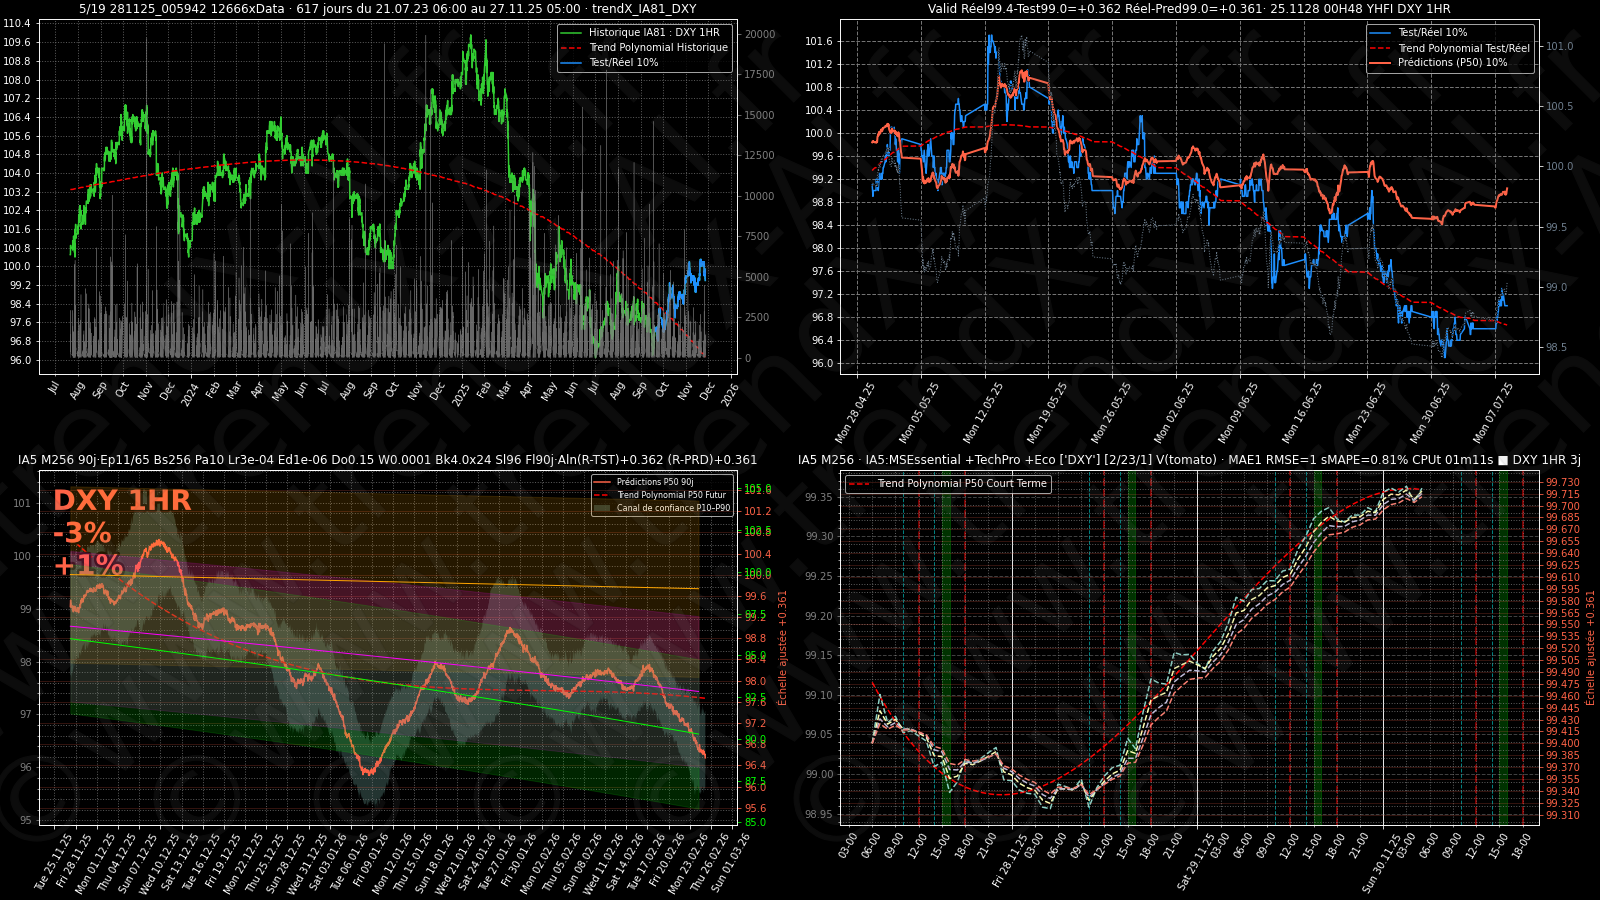Click the top-right chart title starting 'Valid Réel99.4'
This screenshot has width=1600, height=900.
point(1189,9)
